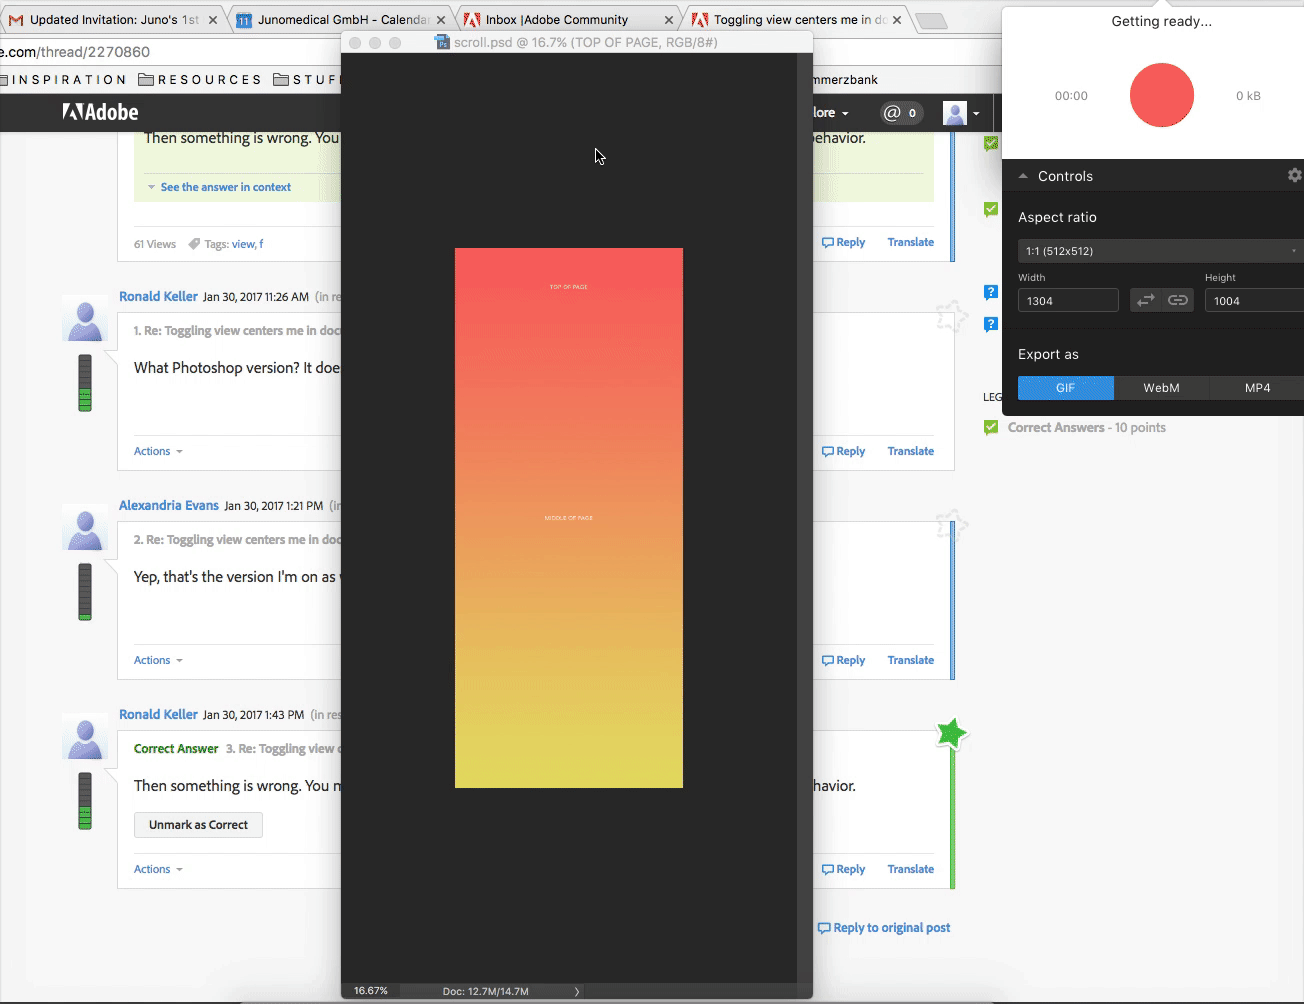
Task: Select WebM export format
Action: click(1161, 388)
